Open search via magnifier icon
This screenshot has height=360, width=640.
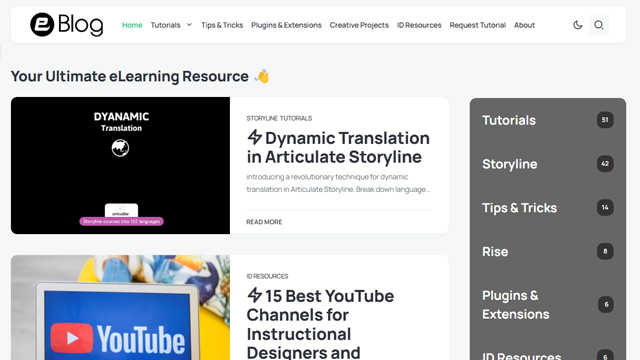click(x=599, y=25)
